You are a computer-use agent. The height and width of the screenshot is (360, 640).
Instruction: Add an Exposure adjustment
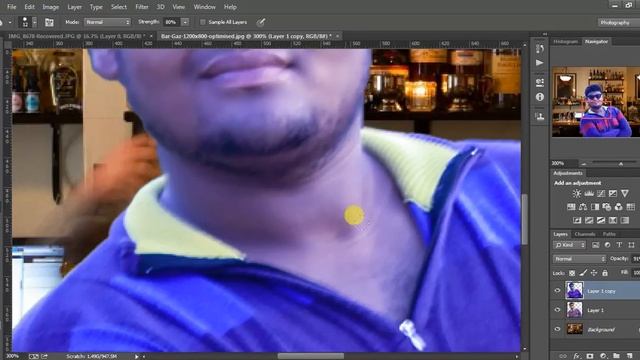pyautogui.click(x=613, y=193)
